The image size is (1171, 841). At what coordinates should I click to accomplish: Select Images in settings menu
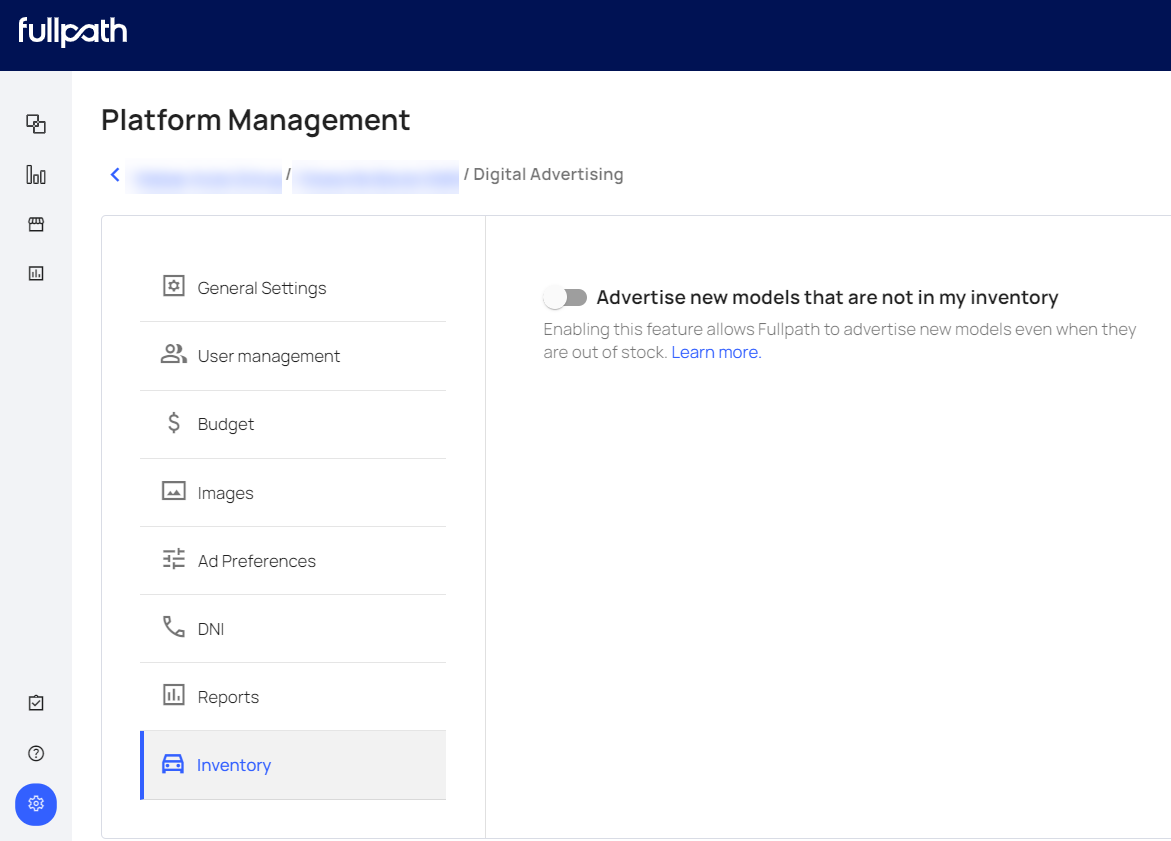pyautogui.click(x=225, y=493)
